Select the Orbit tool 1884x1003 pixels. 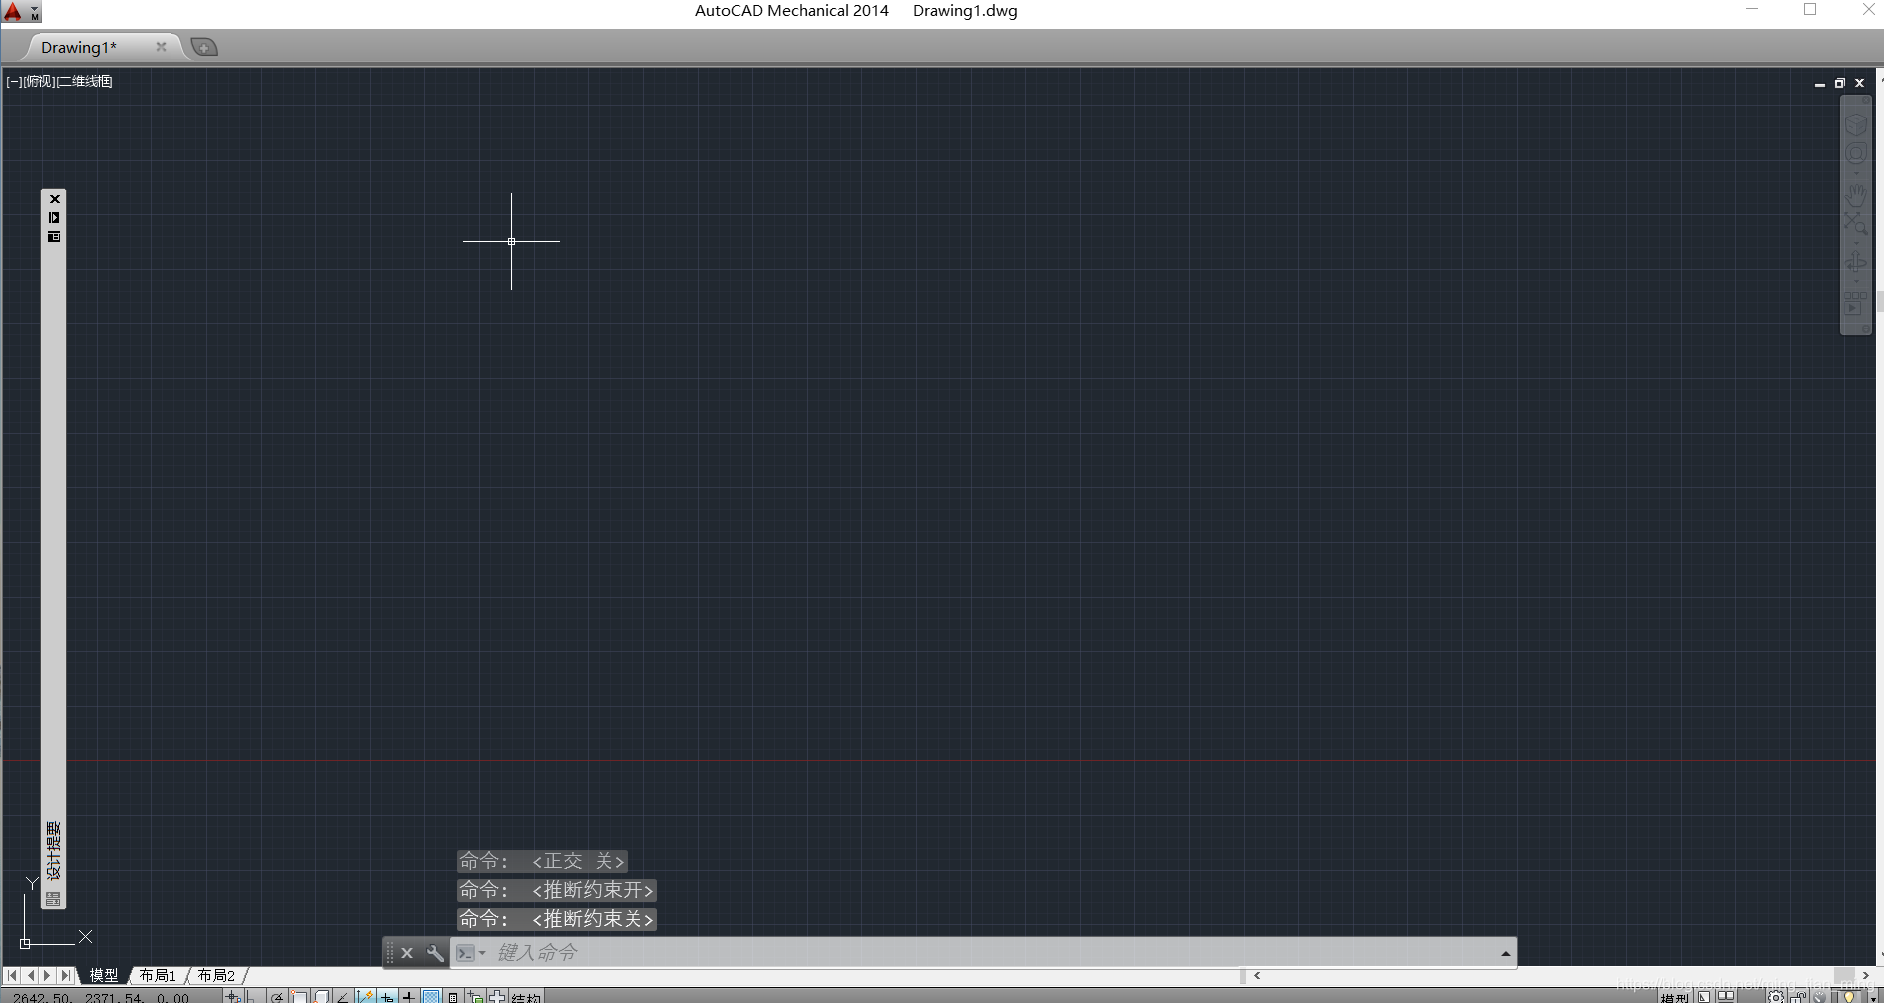(1856, 262)
